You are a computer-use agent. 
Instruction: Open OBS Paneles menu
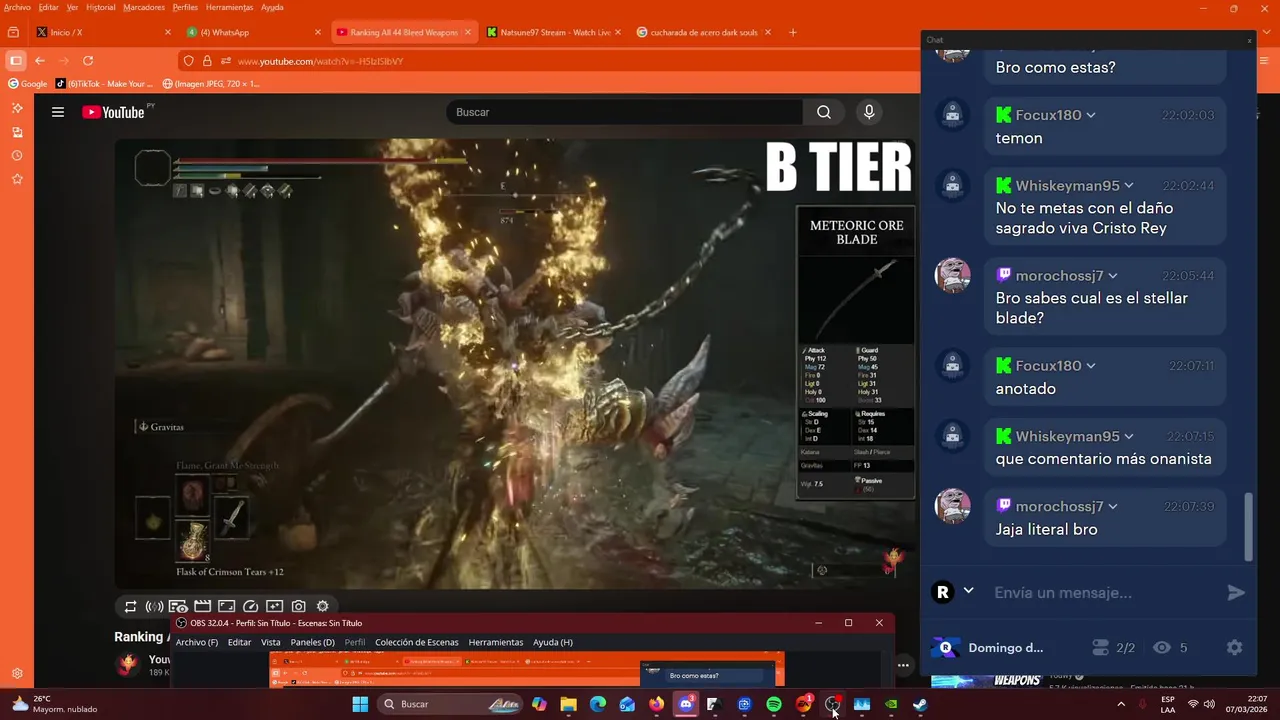pos(312,642)
